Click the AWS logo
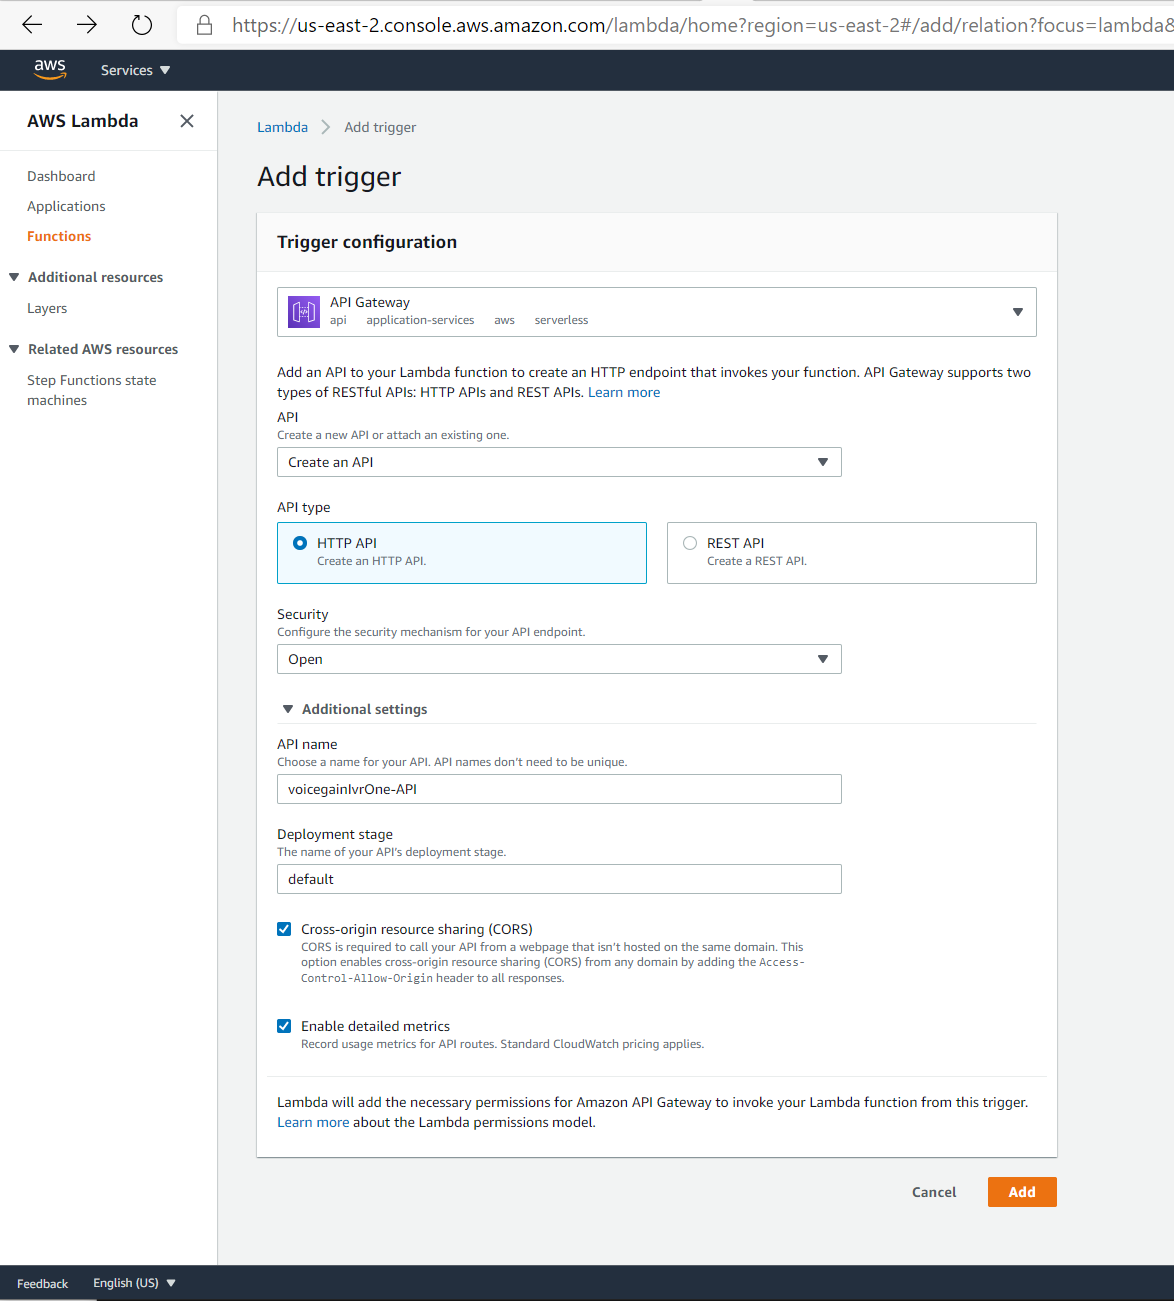Viewport: 1174px width, 1301px height. click(x=50, y=69)
